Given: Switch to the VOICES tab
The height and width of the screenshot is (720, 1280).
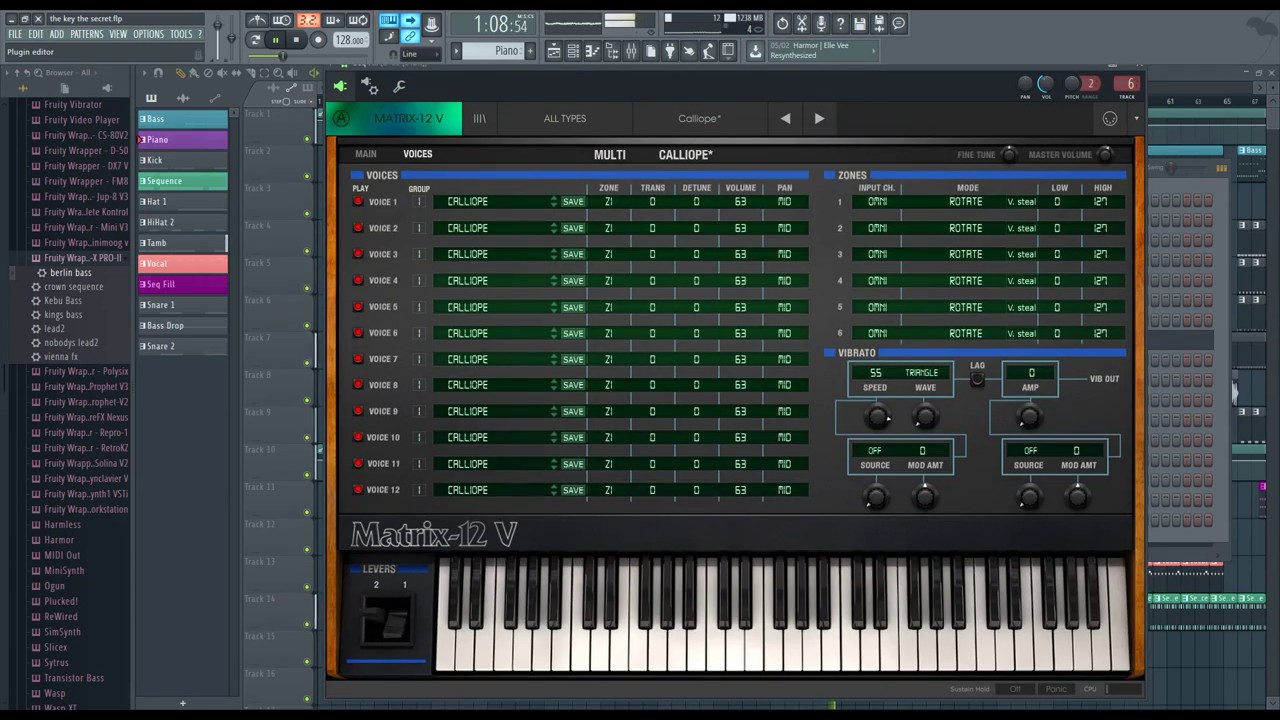Looking at the screenshot, I should pos(418,154).
